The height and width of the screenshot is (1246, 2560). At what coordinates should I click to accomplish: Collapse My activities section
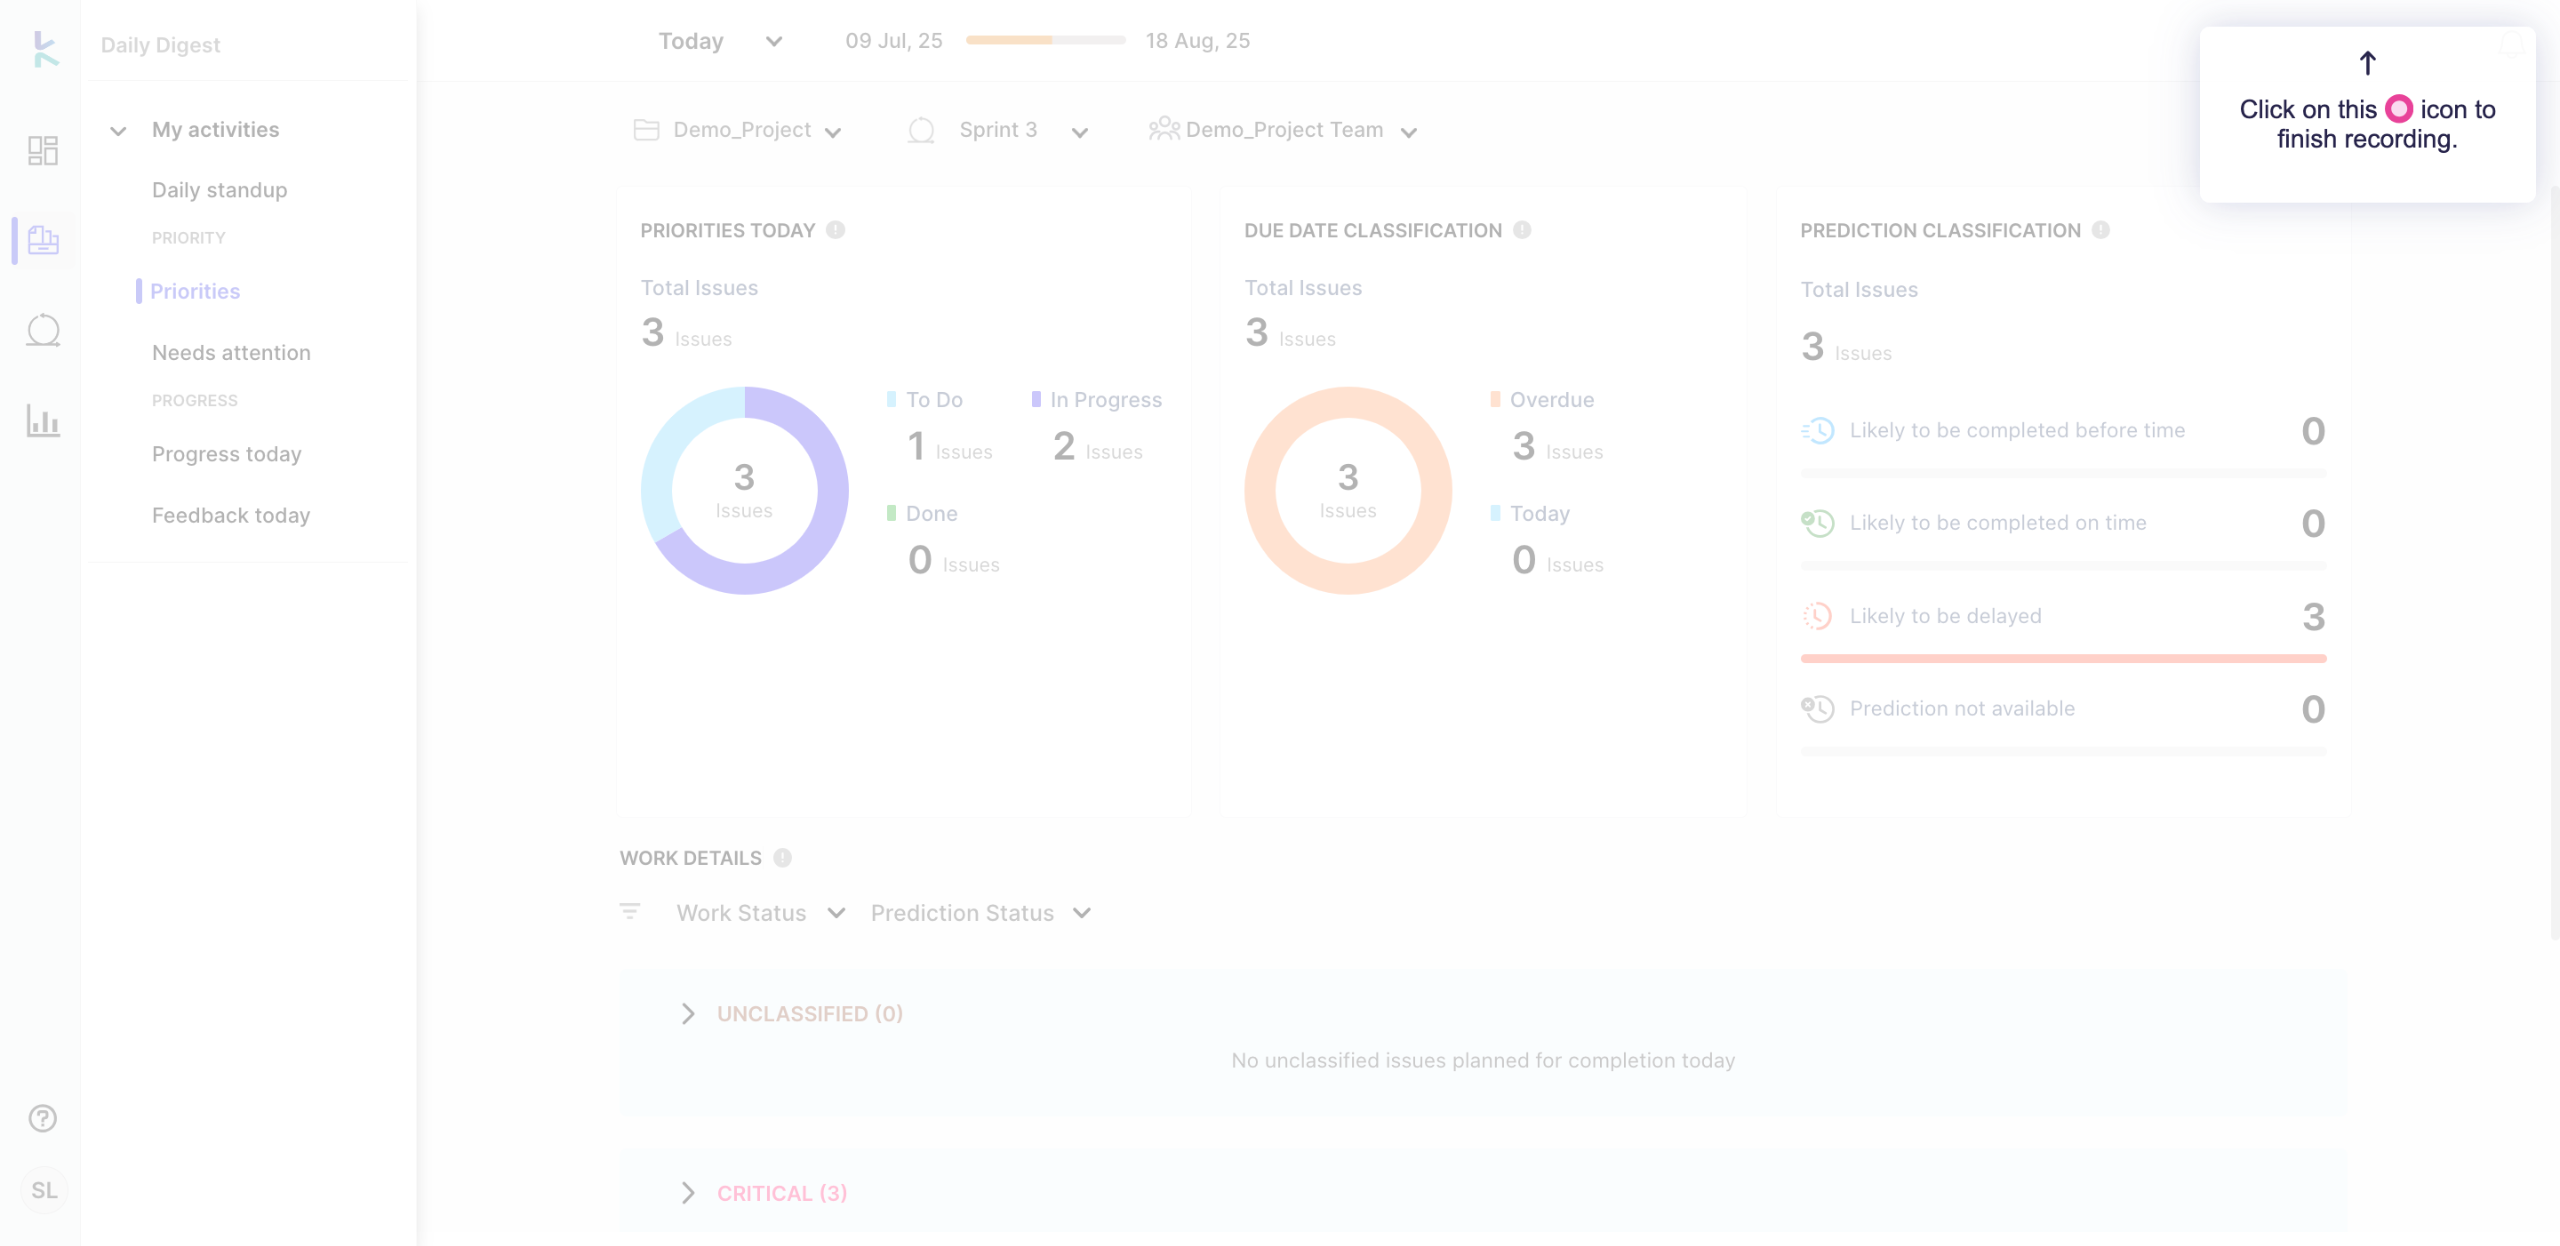pyautogui.click(x=118, y=130)
